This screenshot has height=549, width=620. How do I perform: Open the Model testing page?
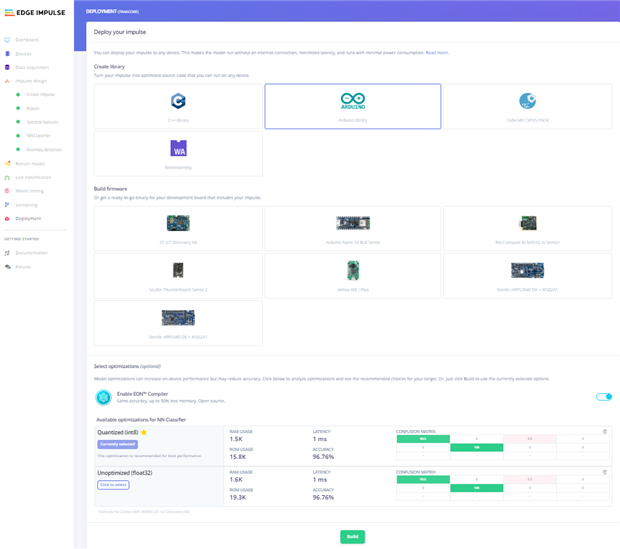(x=30, y=191)
